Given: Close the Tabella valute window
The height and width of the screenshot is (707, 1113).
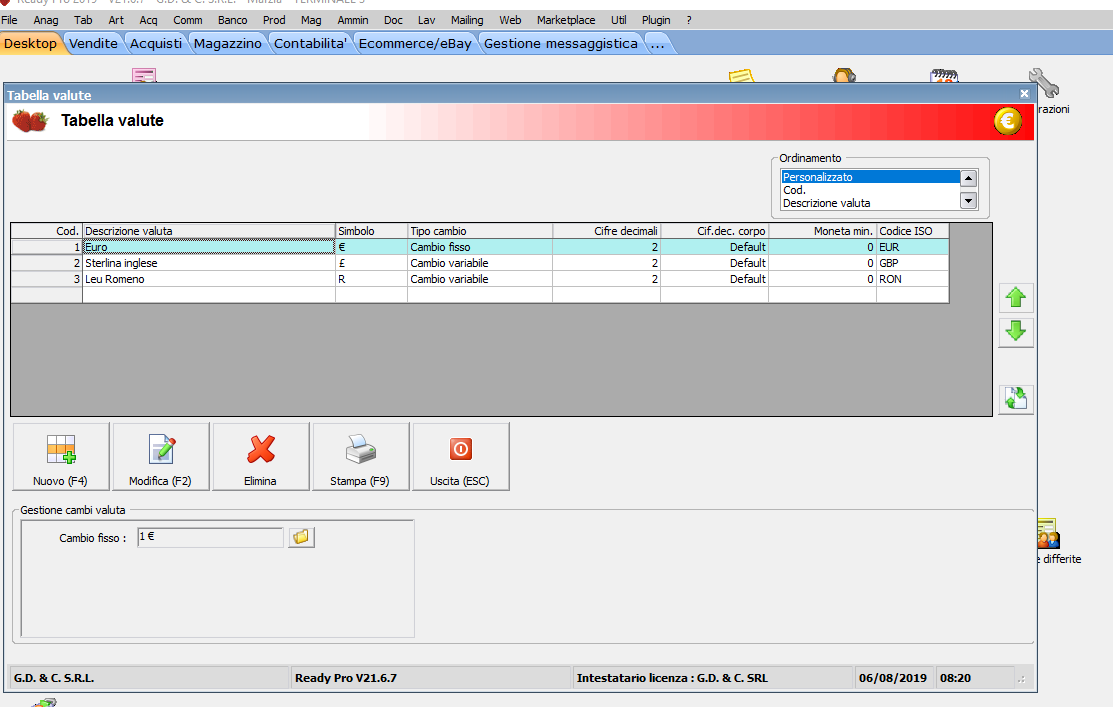Looking at the screenshot, I should (1024, 94).
